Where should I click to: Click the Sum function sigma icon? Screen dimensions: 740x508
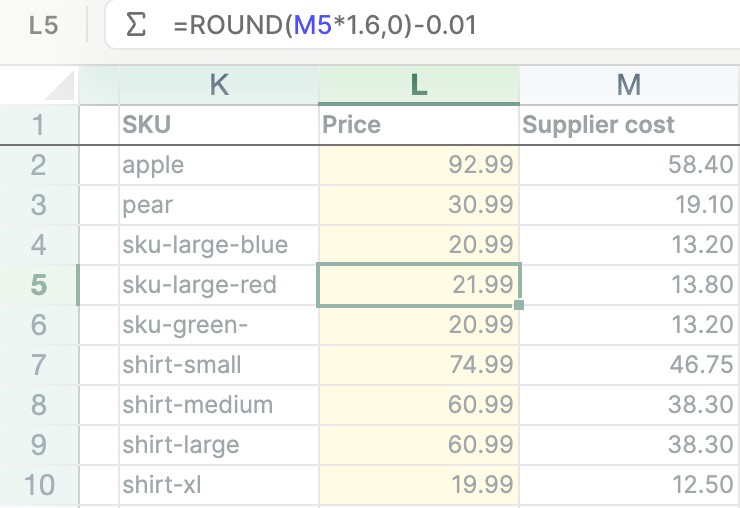tap(135, 25)
